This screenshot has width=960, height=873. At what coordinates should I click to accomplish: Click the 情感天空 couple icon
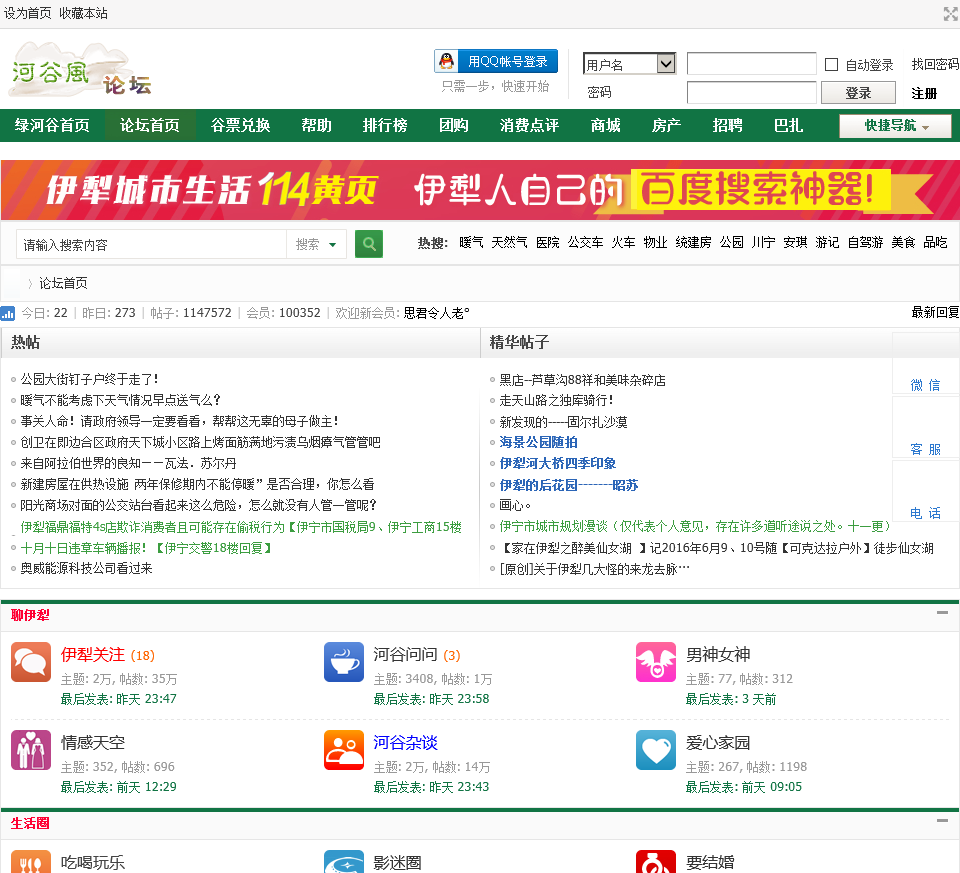[31, 750]
